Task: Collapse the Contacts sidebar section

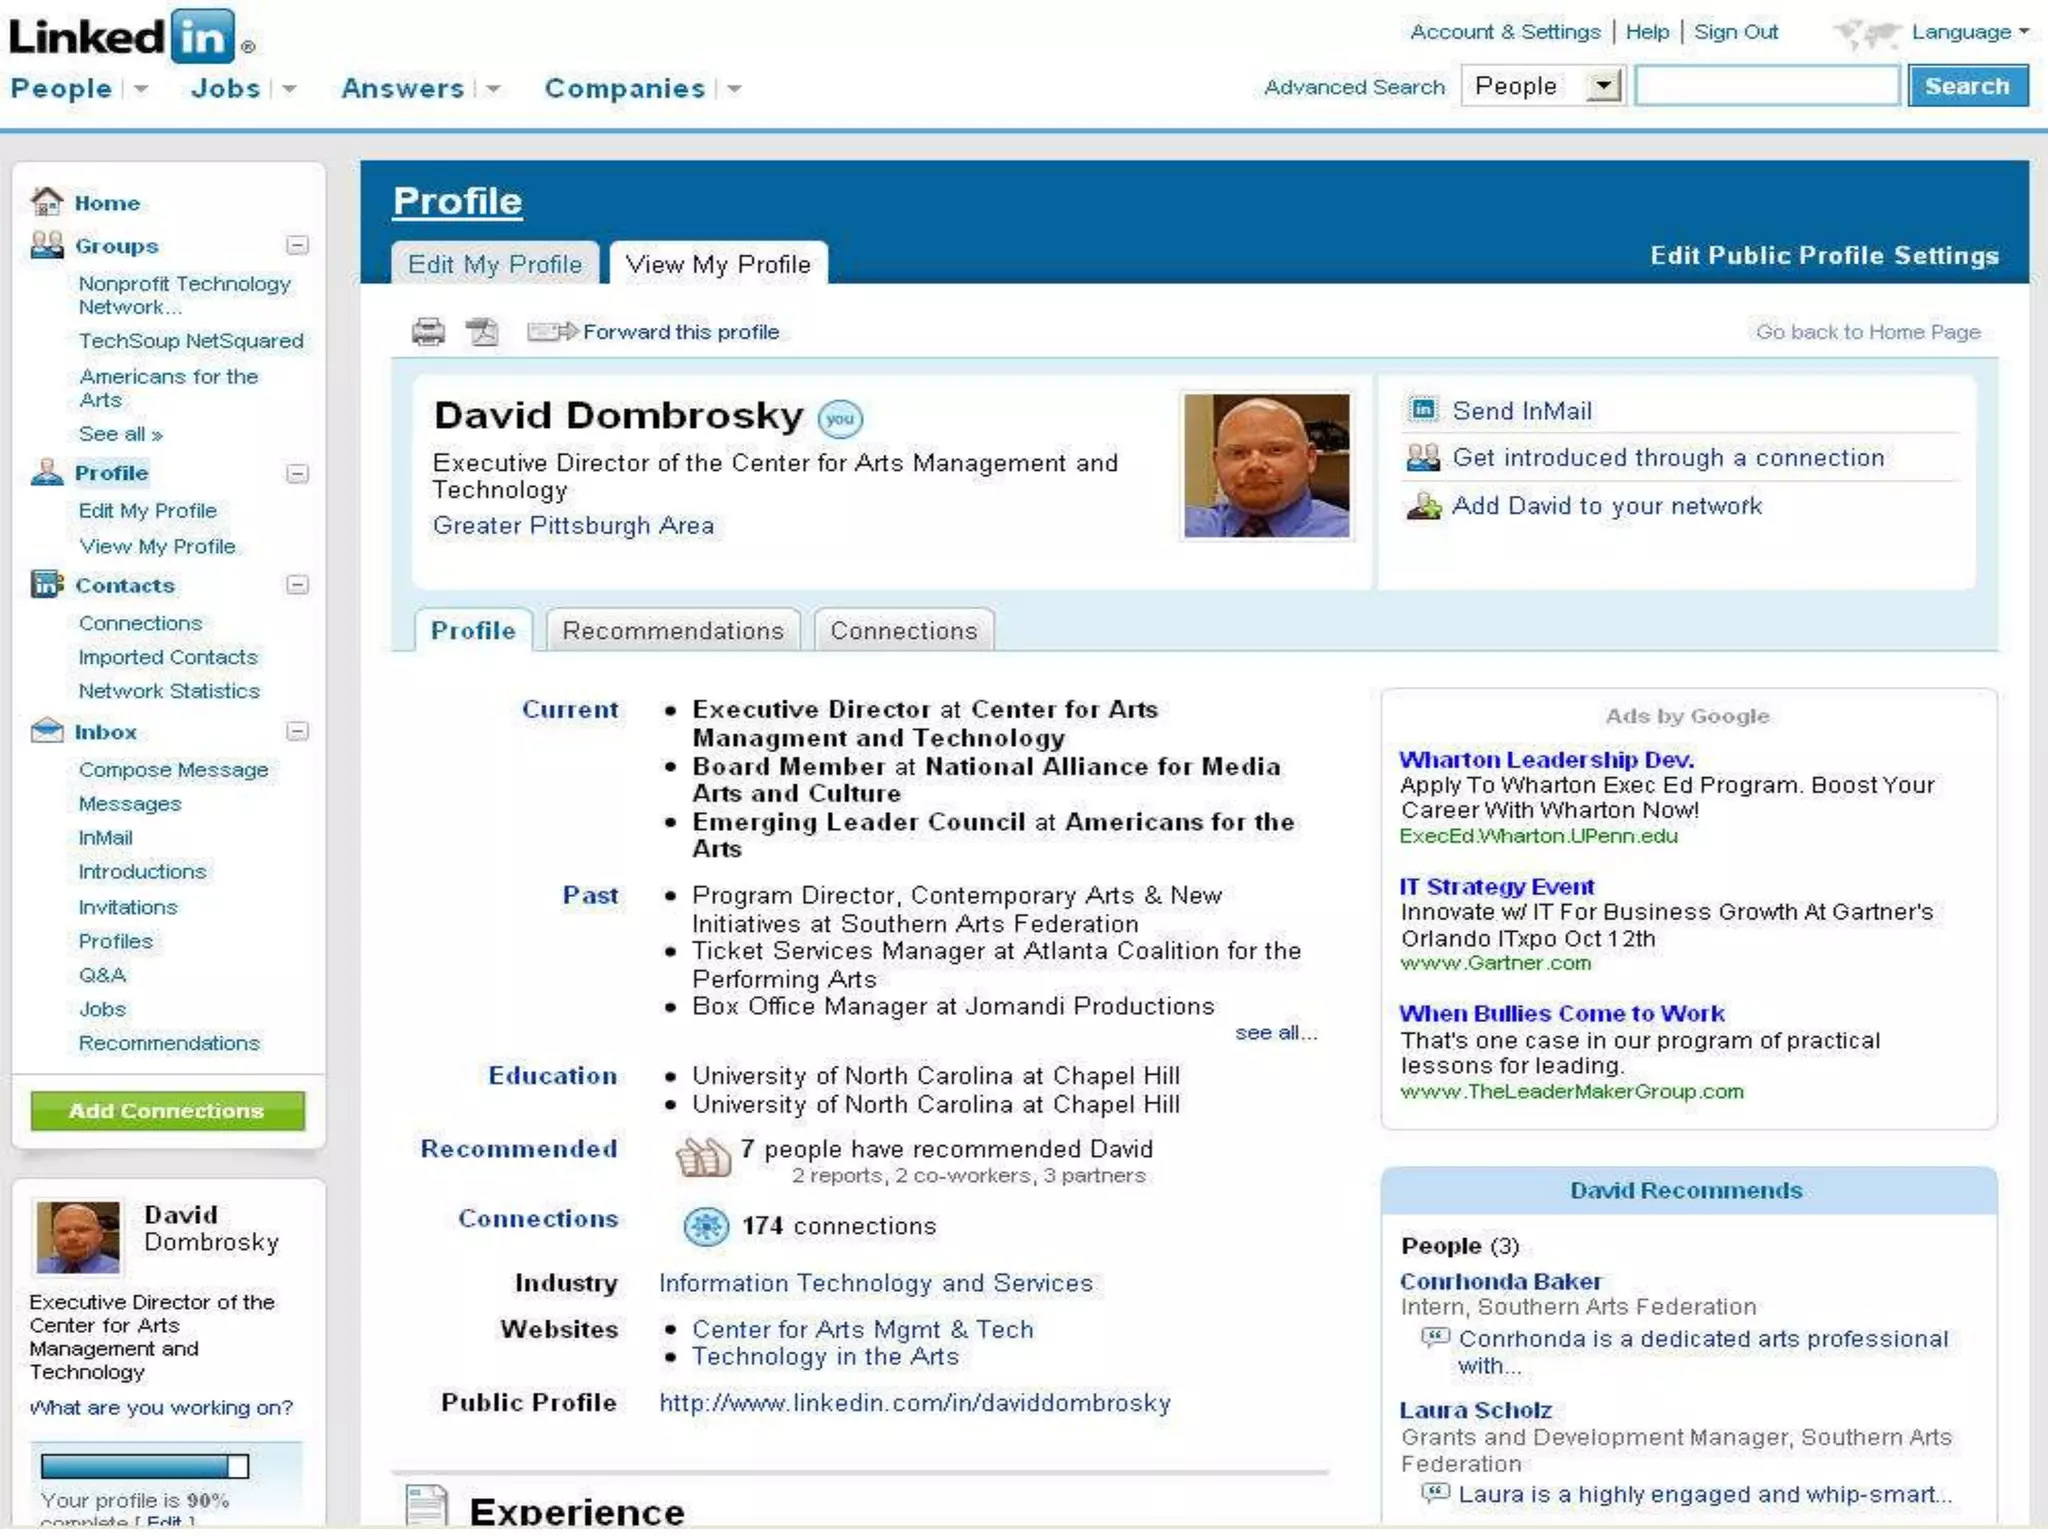Action: pyautogui.click(x=297, y=585)
